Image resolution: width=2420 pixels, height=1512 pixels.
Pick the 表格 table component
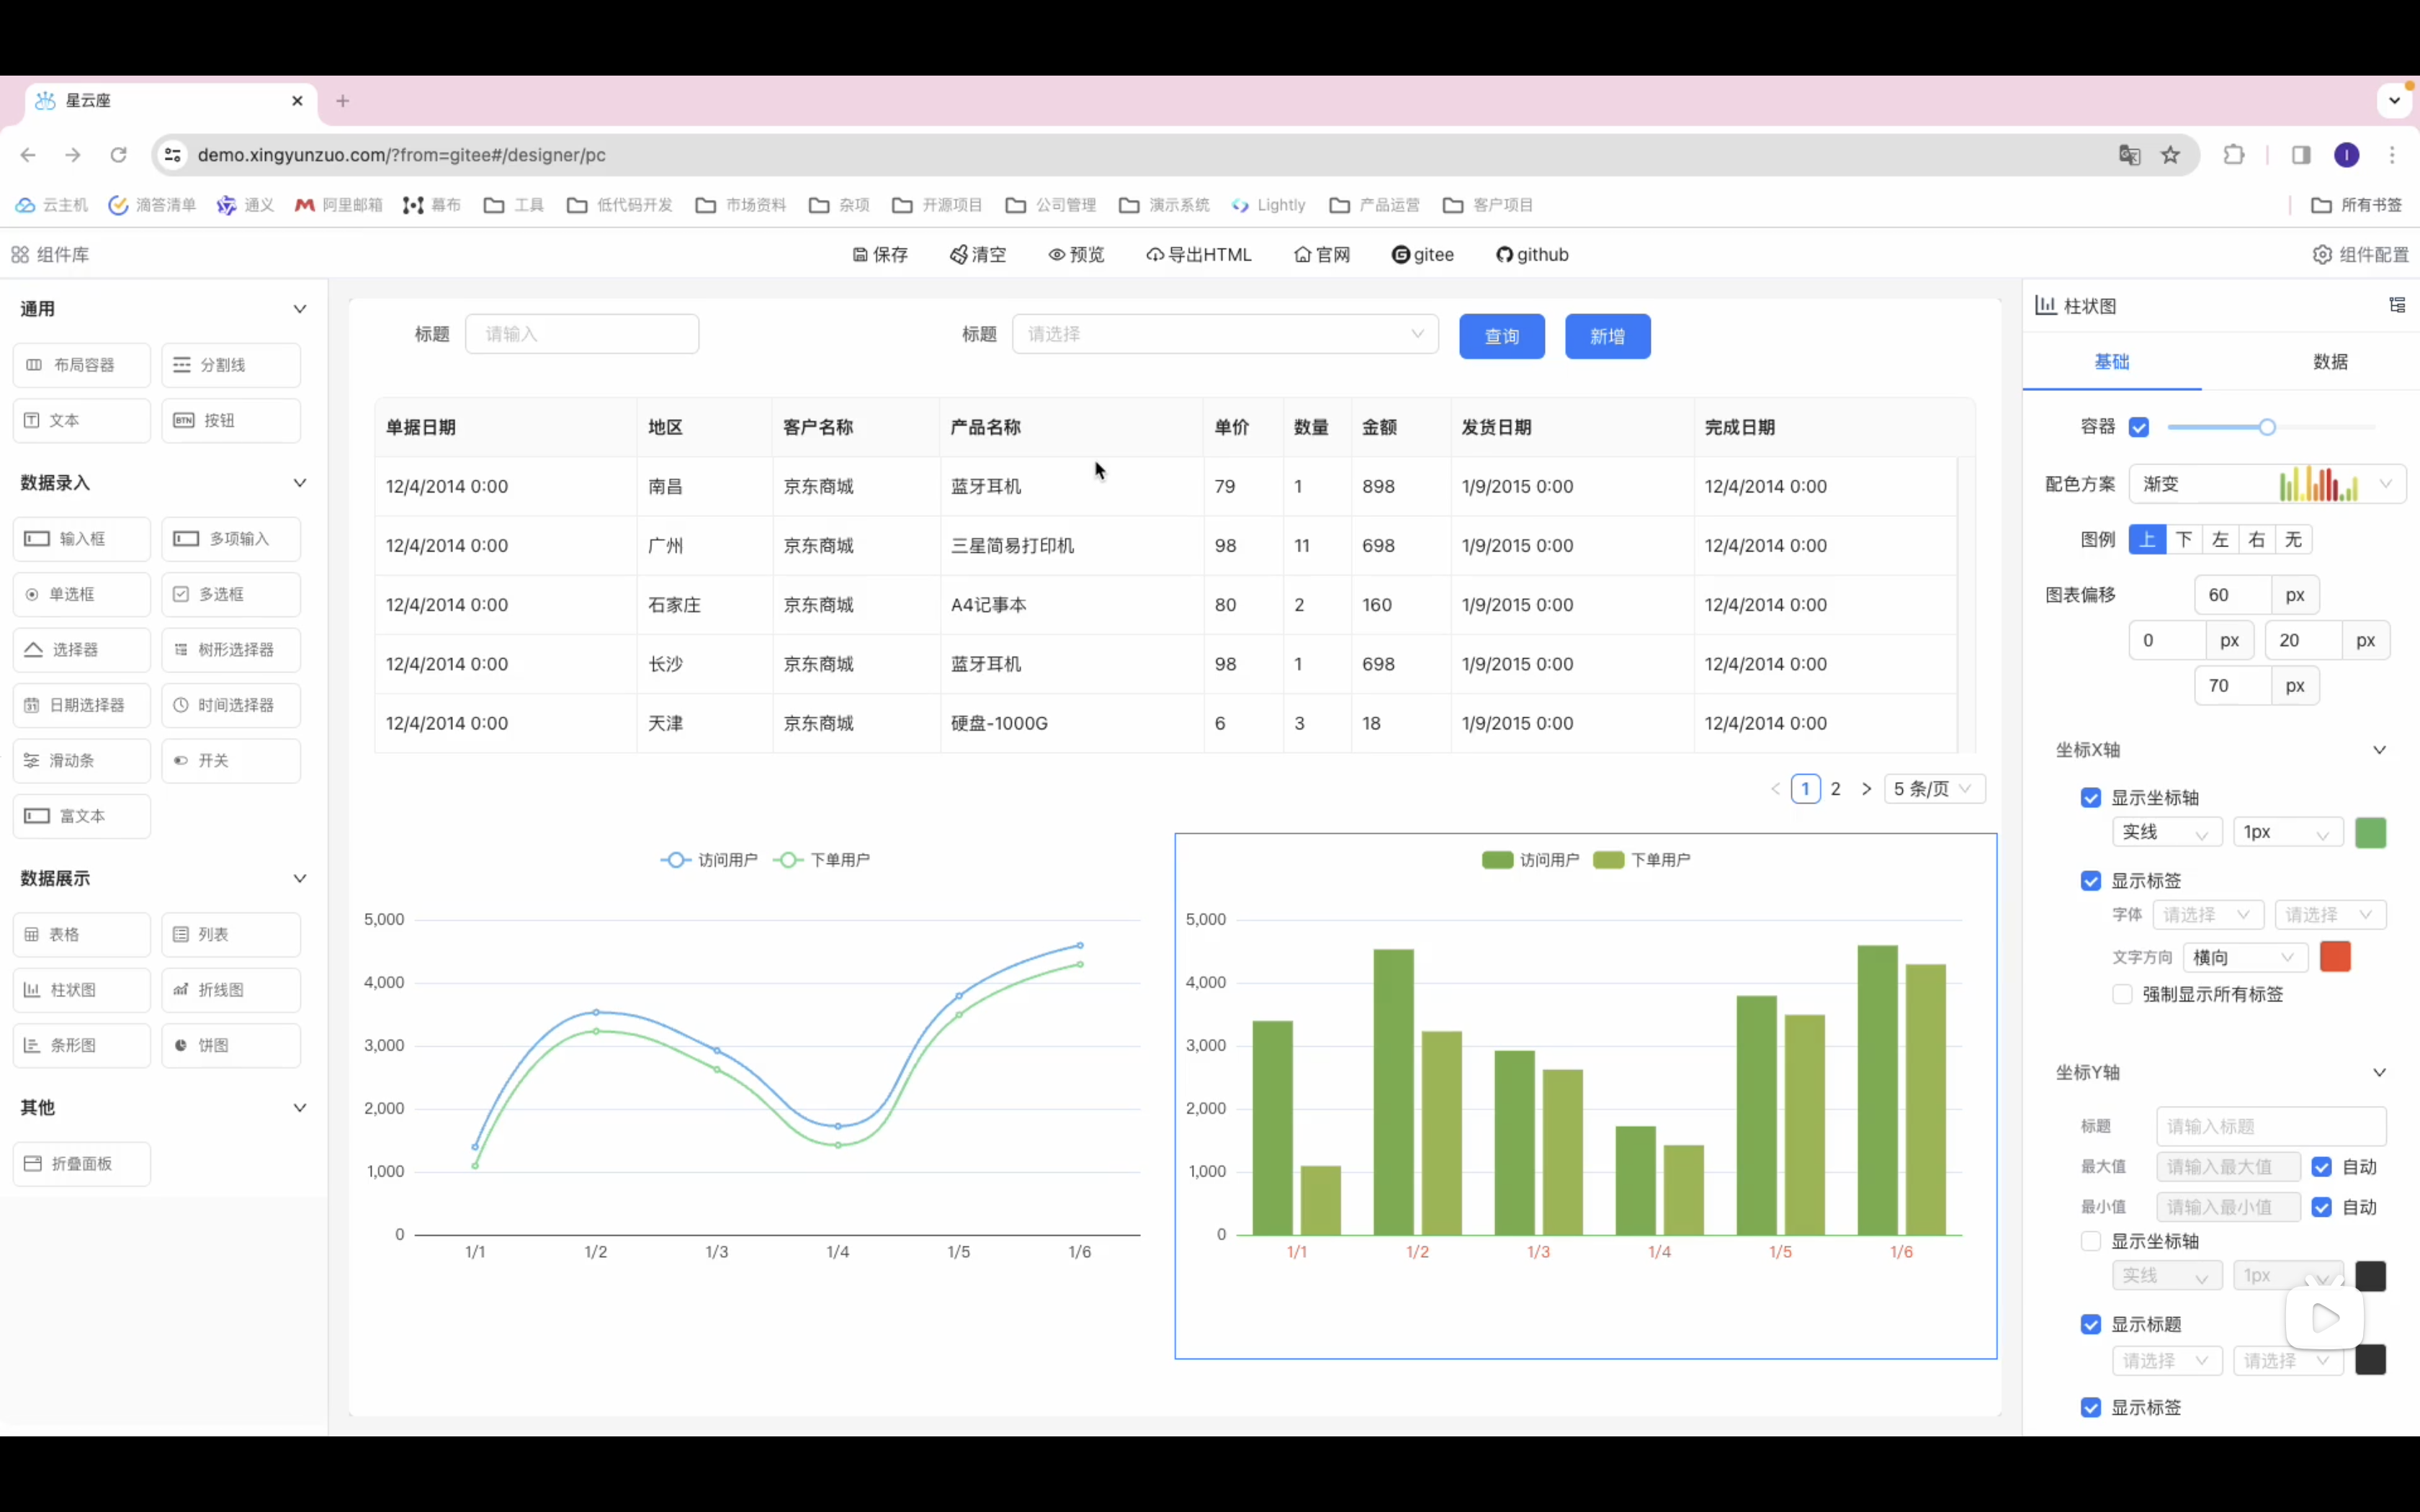(81, 934)
